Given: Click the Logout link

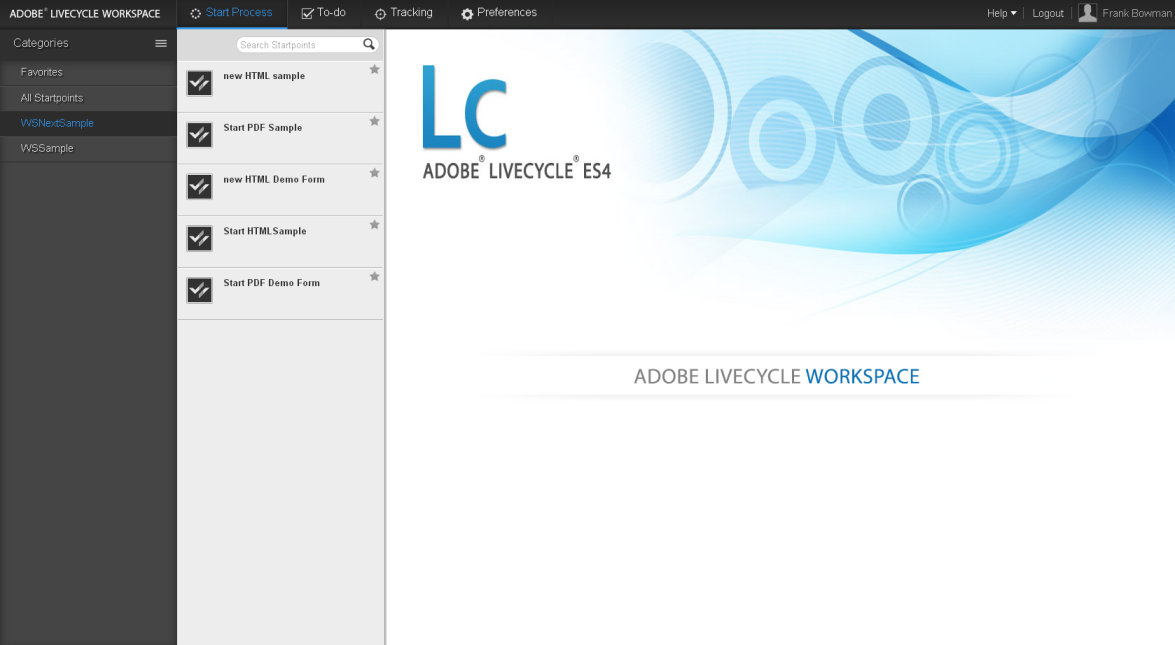Looking at the screenshot, I should click(x=1048, y=13).
